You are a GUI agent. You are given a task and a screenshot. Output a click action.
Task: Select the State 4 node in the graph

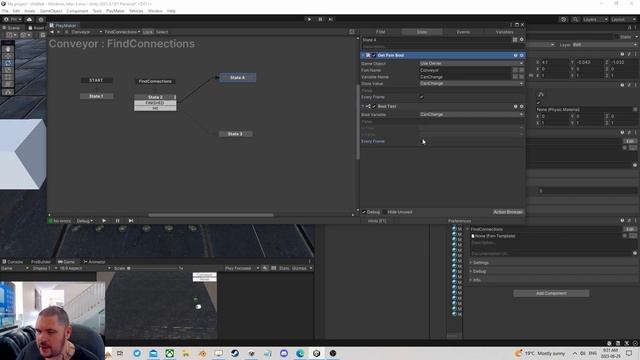[x=238, y=78]
